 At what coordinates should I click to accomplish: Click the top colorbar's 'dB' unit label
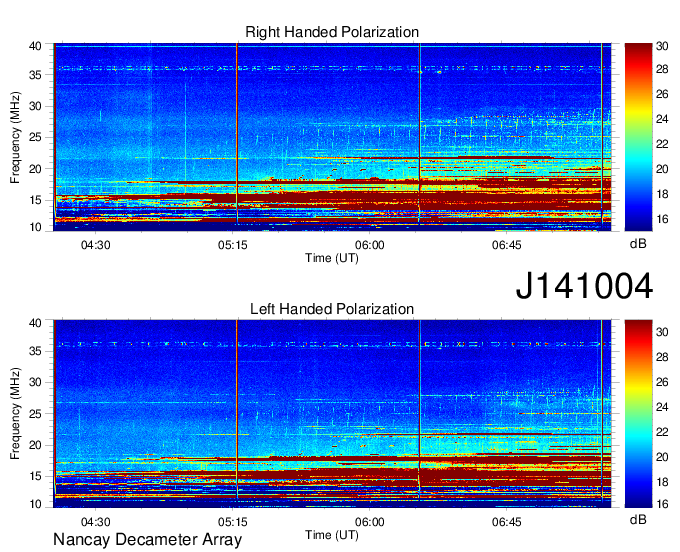pos(638,244)
